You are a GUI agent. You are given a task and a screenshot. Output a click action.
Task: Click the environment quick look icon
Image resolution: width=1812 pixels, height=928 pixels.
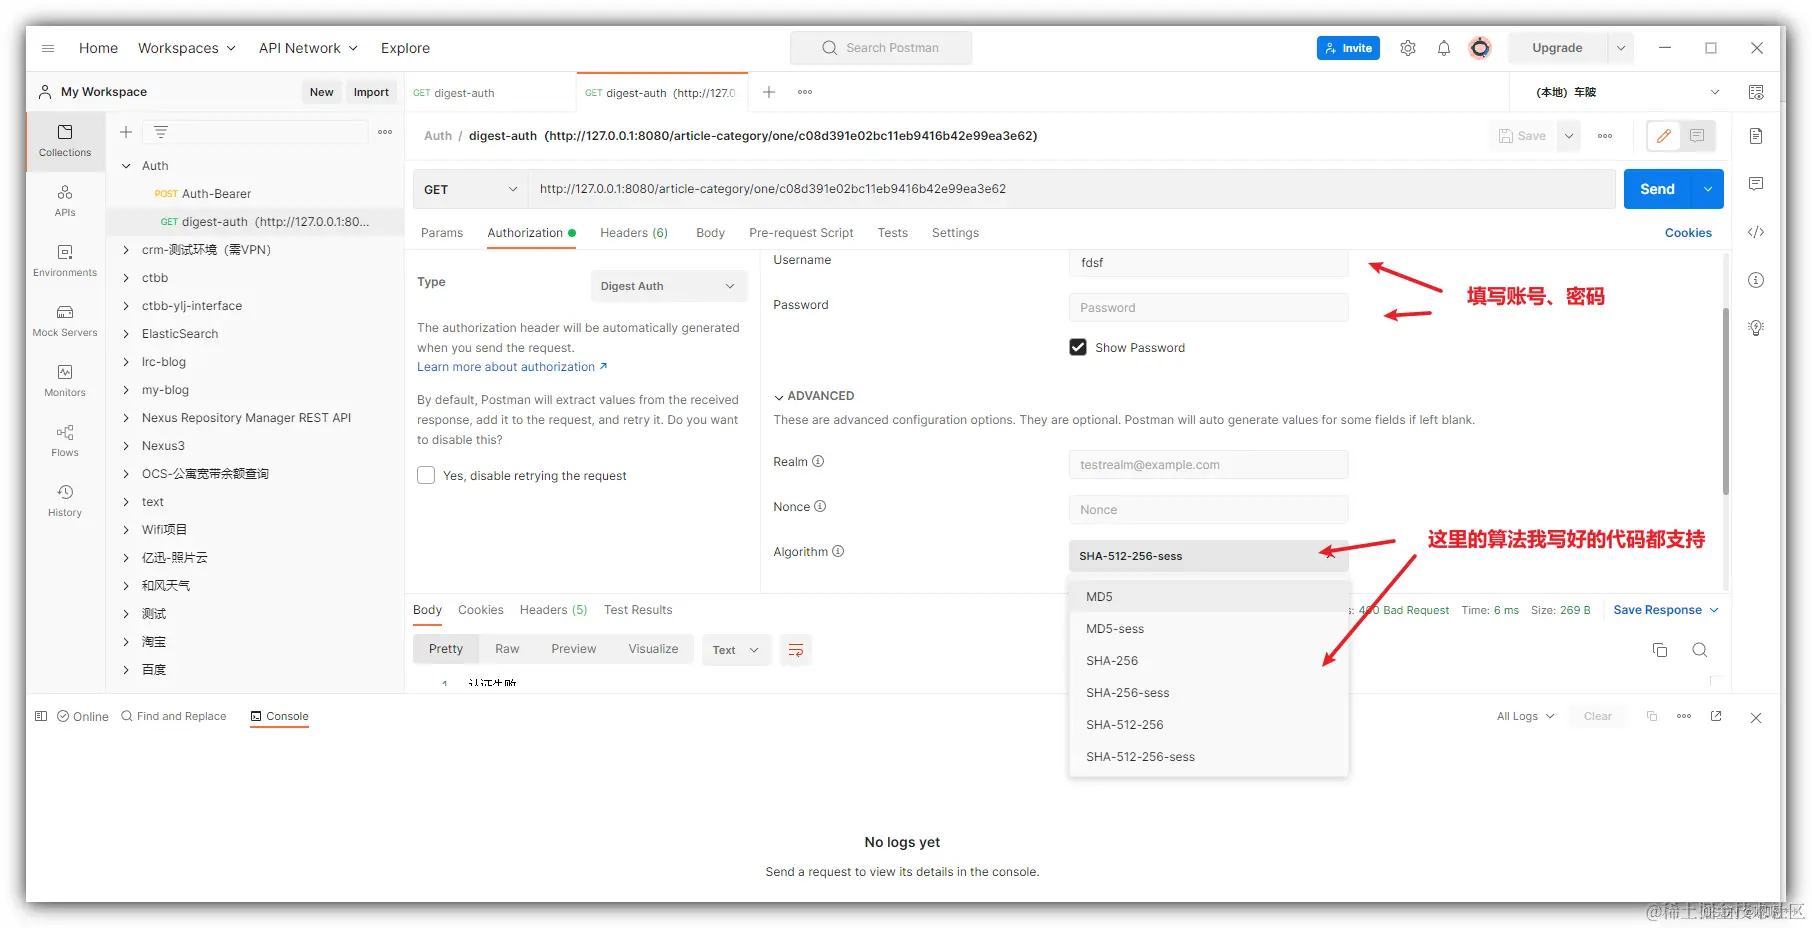click(x=1756, y=92)
